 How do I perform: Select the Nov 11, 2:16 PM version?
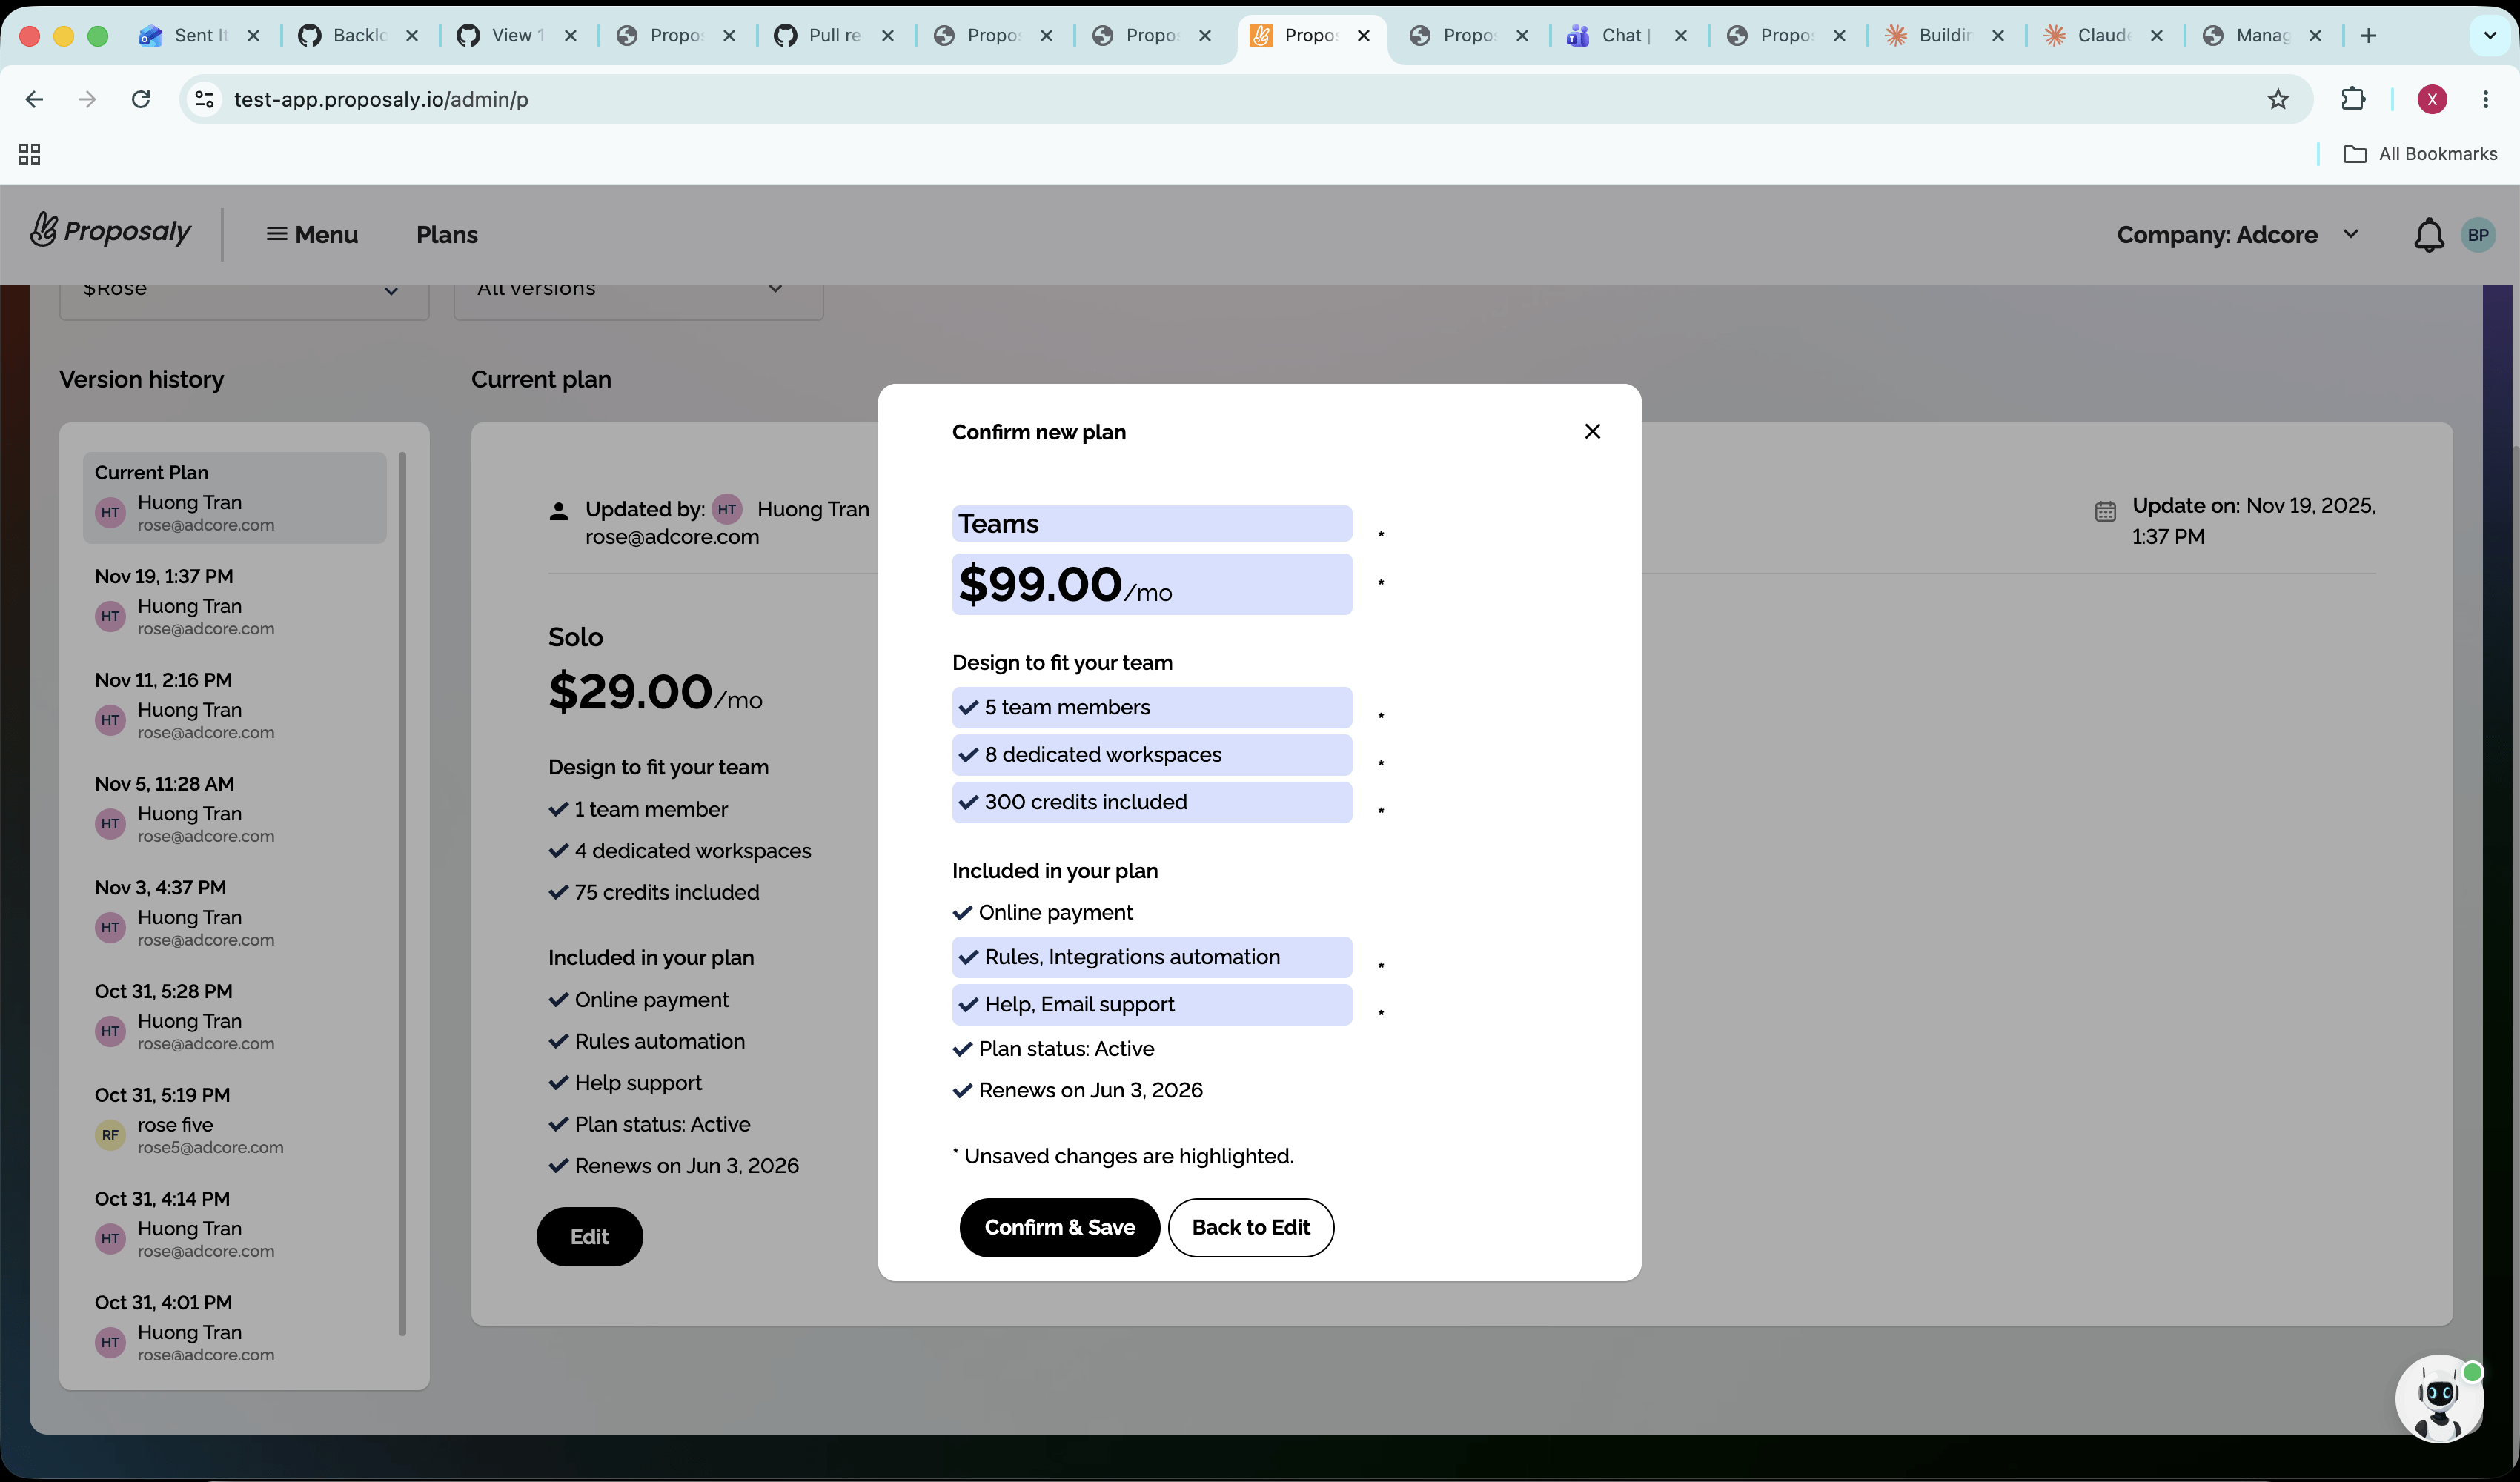point(234,705)
